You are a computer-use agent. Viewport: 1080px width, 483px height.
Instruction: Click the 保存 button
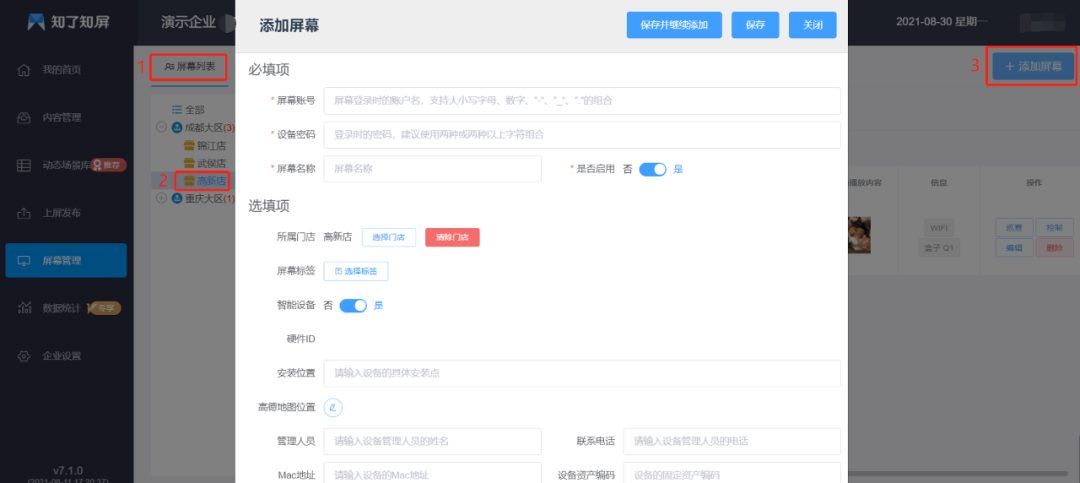pos(755,25)
